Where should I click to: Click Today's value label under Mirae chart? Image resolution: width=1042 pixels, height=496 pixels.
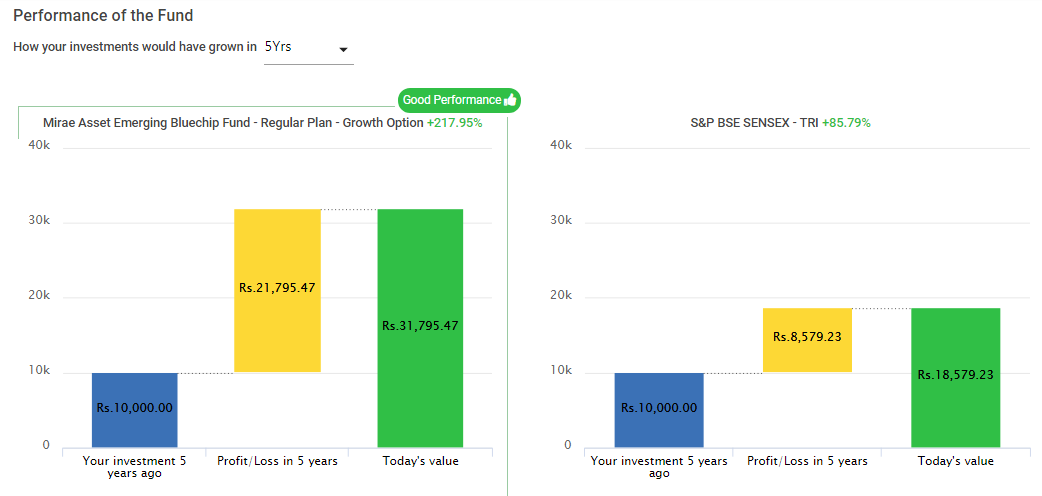point(420,461)
